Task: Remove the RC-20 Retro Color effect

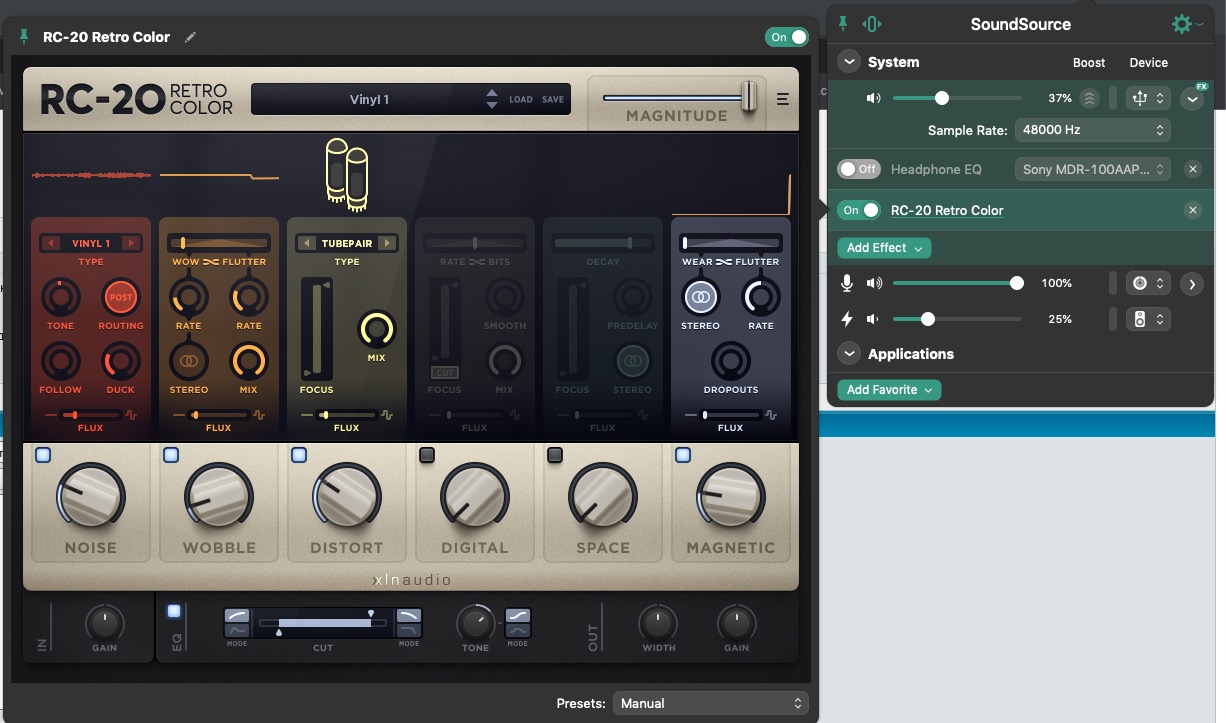Action: (1192, 210)
